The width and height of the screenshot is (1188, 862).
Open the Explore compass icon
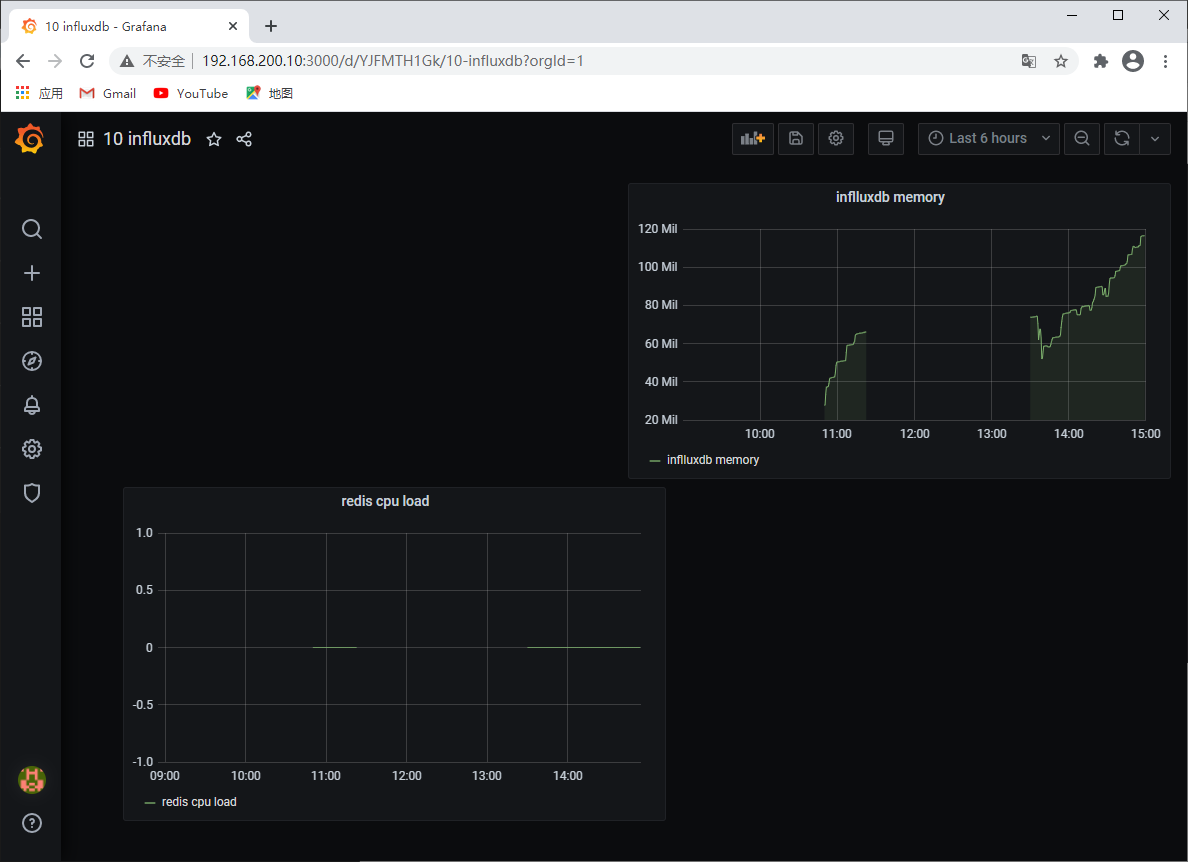pos(32,361)
